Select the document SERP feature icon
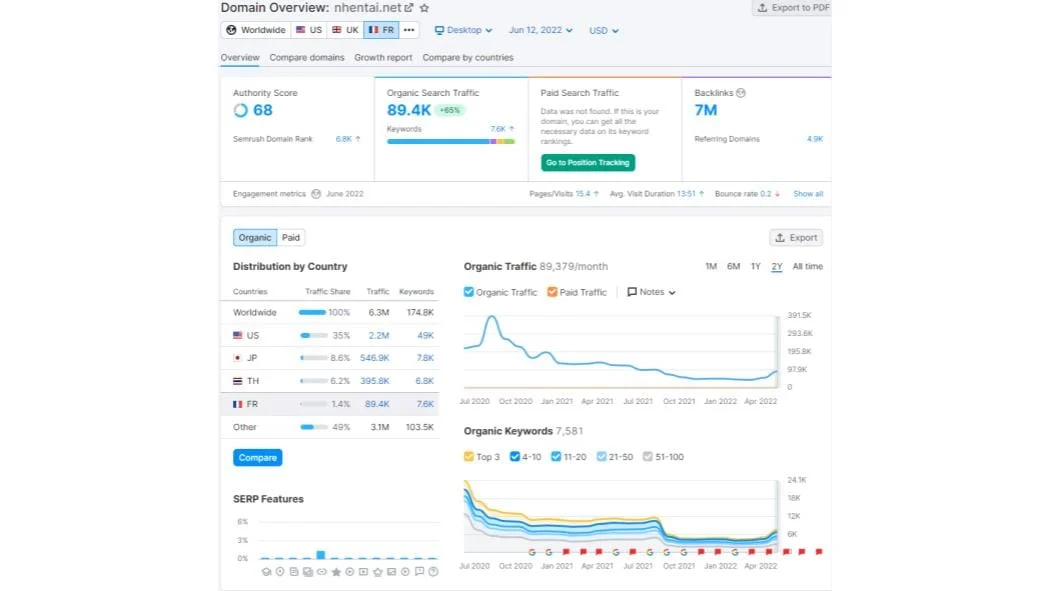The height and width of the screenshot is (591, 1050). click(x=294, y=572)
